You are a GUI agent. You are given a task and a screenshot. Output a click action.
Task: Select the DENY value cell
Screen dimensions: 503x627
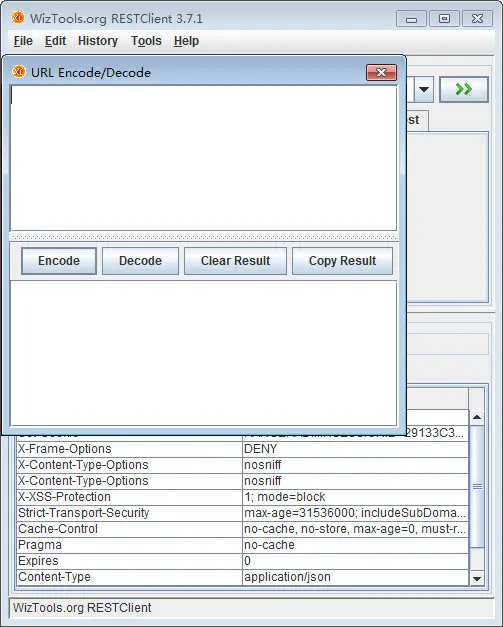click(x=355, y=449)
